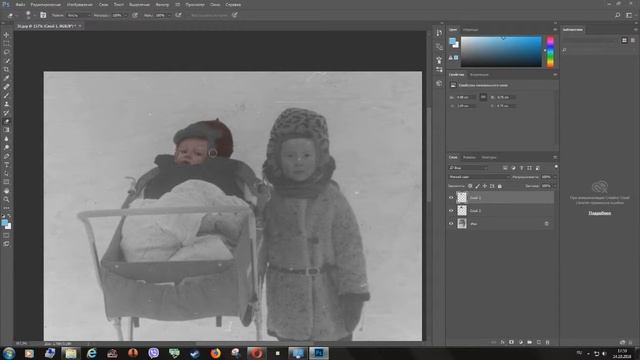
Task: Switch Libraries to list view
Action: (633, 40)
